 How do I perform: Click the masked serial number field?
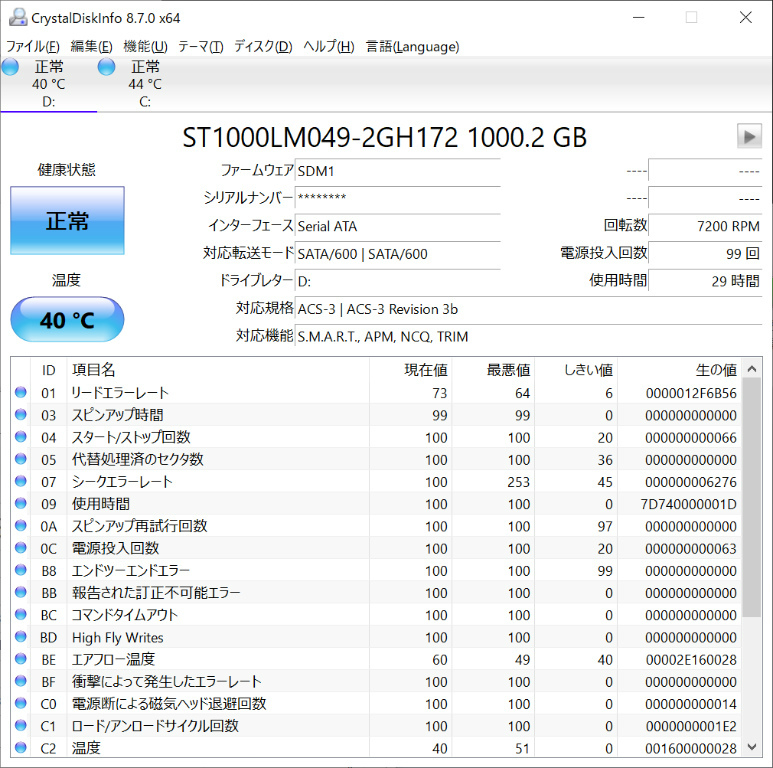397,198
